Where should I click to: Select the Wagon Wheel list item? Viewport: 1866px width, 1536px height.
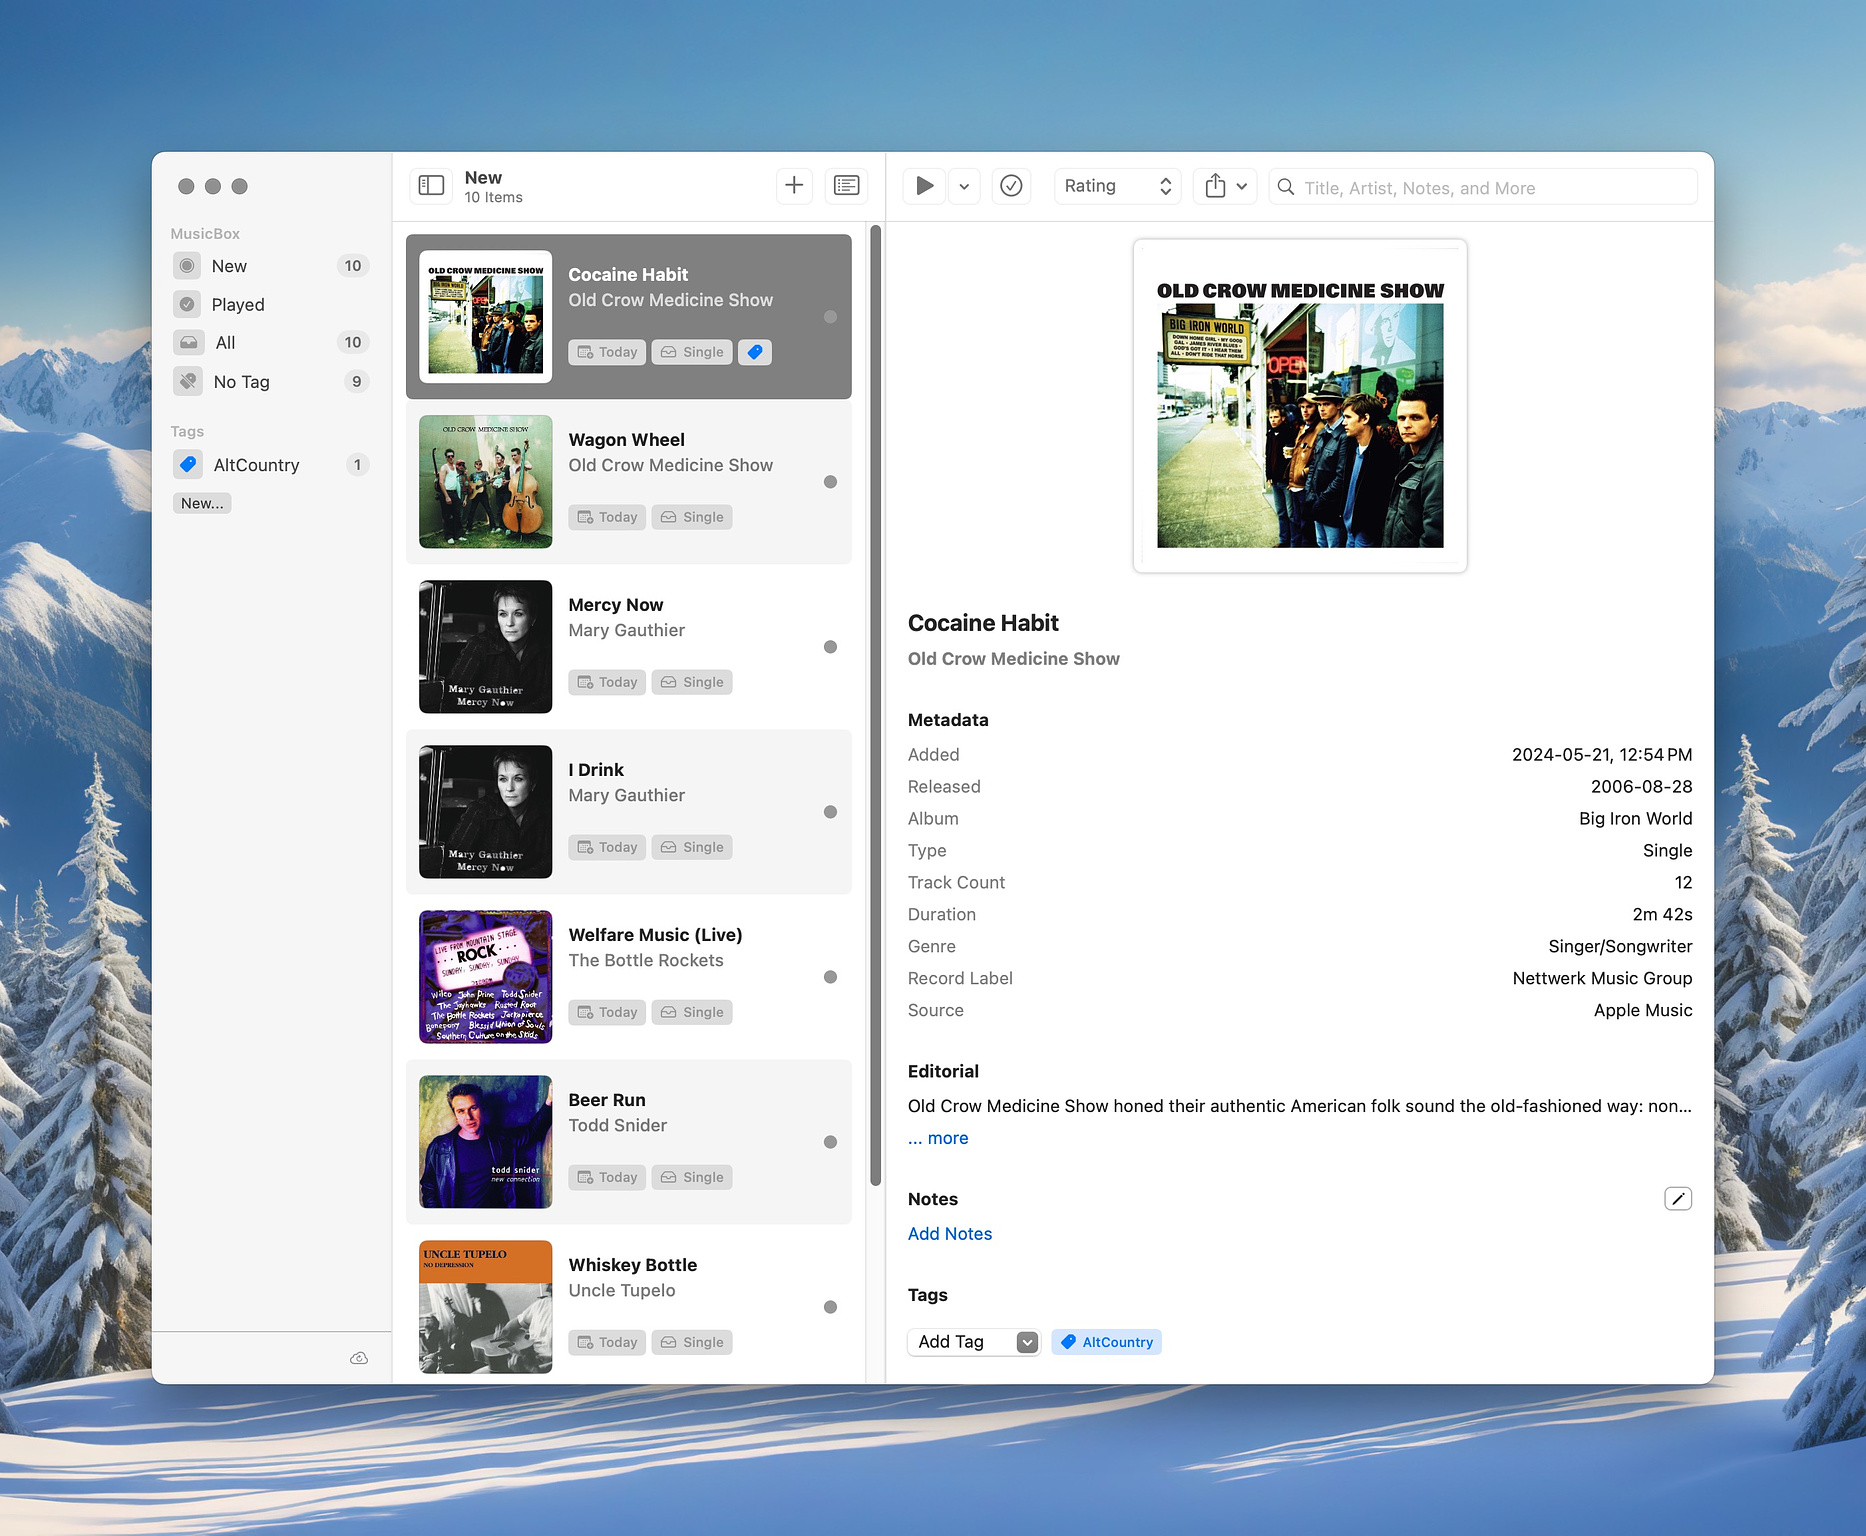coord(628,482)
